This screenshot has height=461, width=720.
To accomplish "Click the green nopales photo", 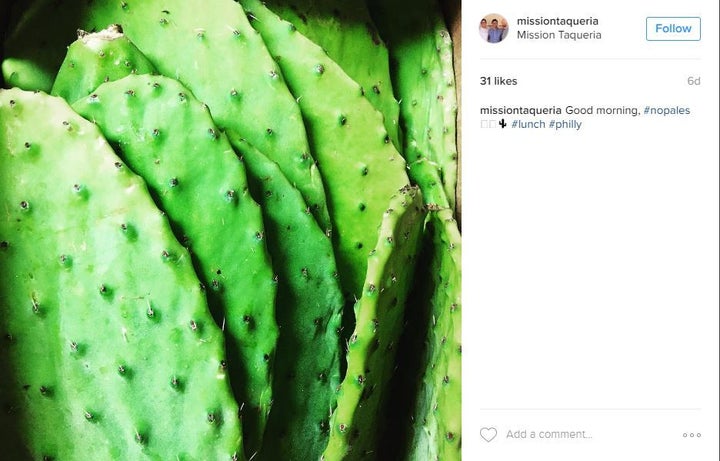I will click(x=231, y=230).
